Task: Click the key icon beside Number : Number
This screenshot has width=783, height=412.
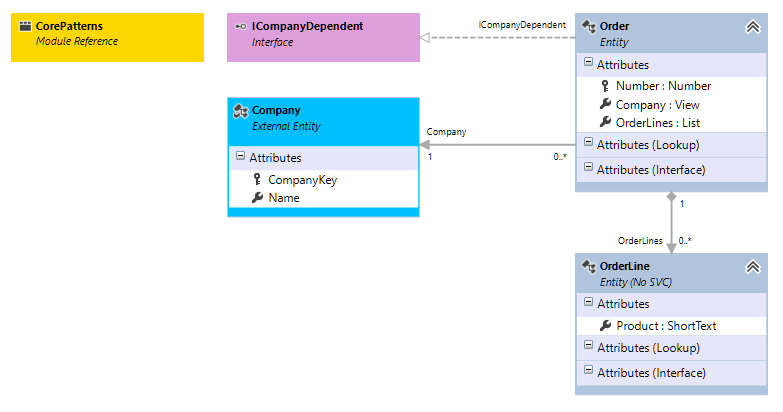Action: pos(605,86)
